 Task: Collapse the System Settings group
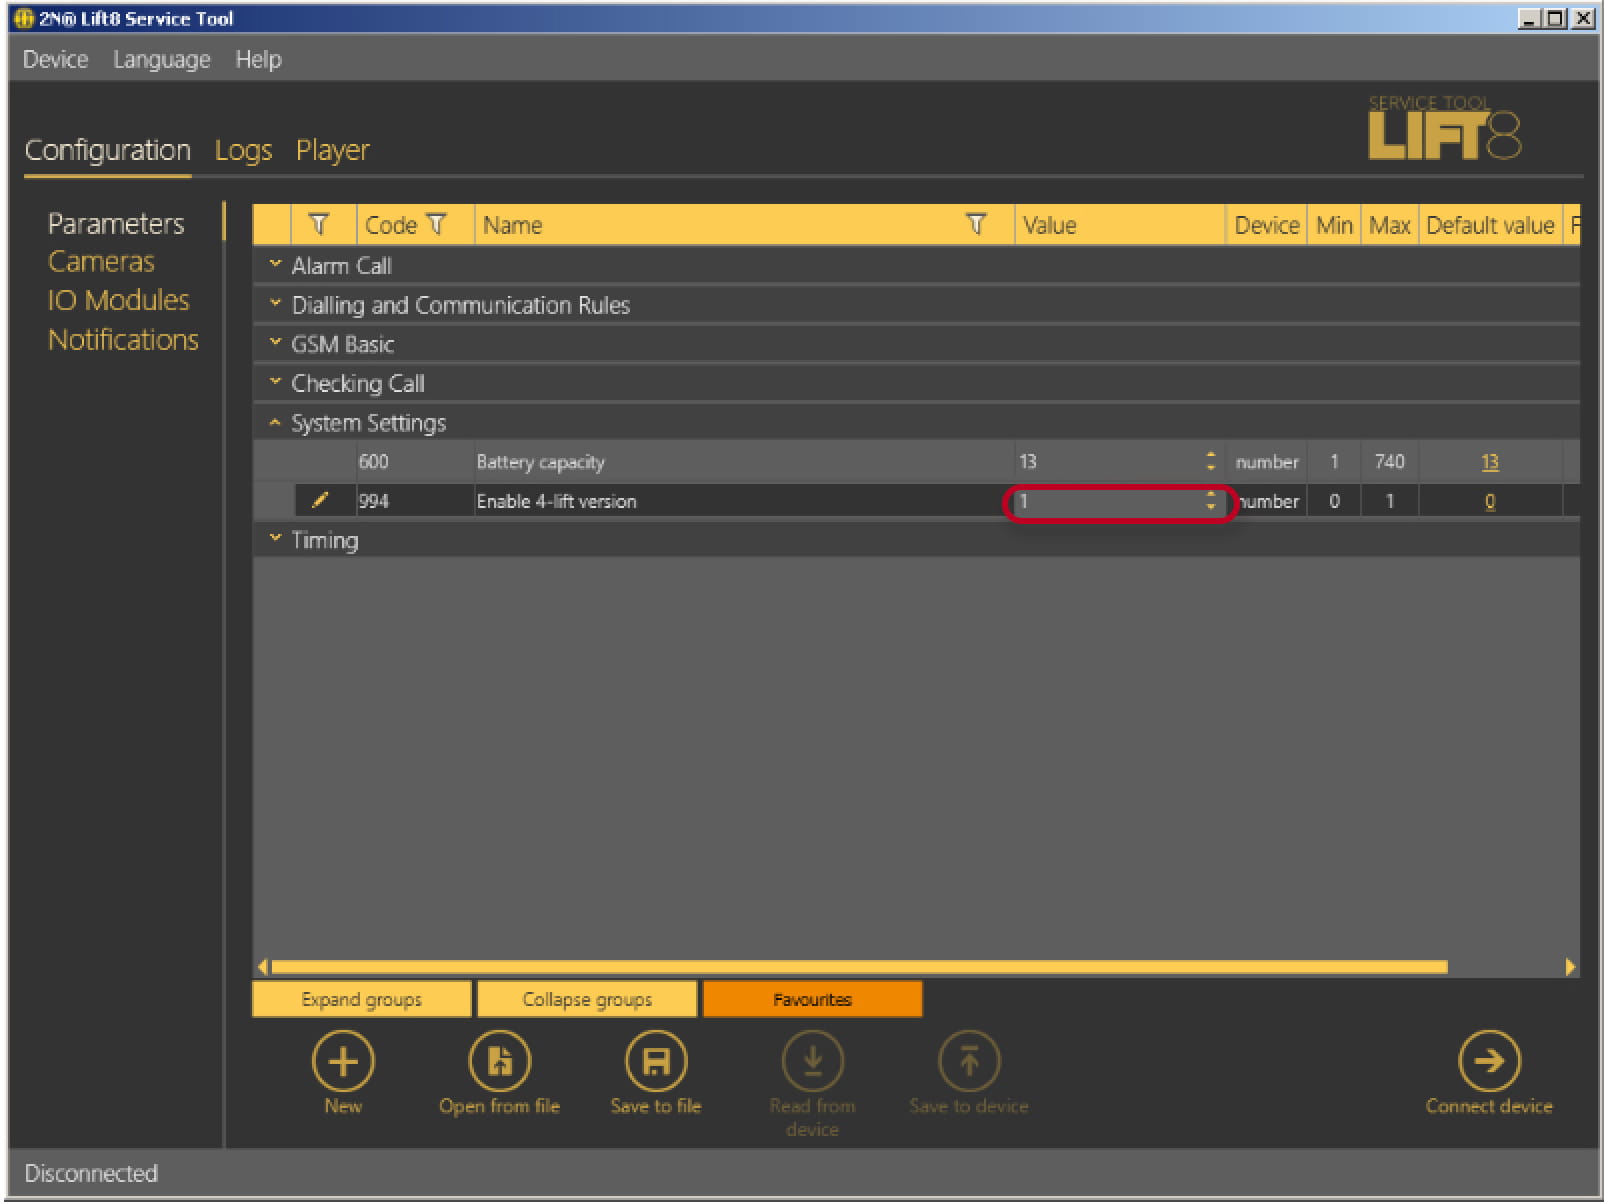[275, 423]
